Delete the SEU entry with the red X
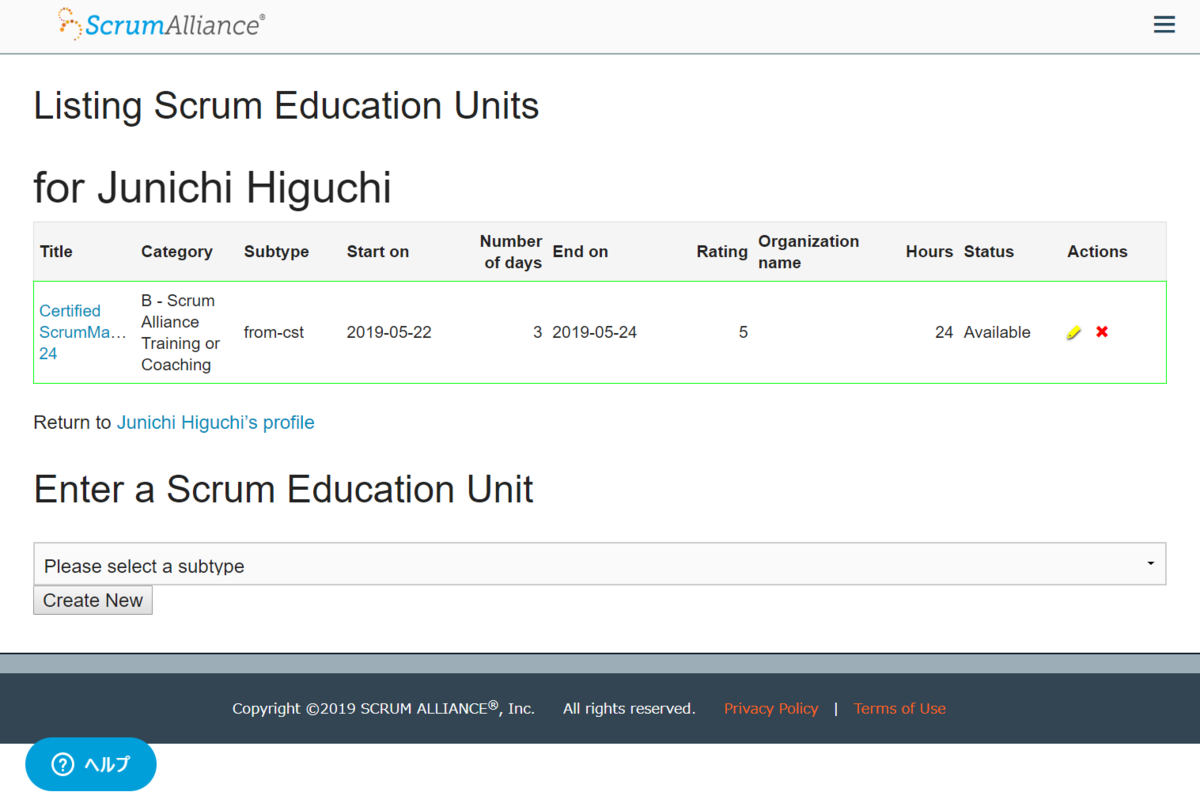This screenshot has height=807, width=1200. click(x=1100, y=332)
